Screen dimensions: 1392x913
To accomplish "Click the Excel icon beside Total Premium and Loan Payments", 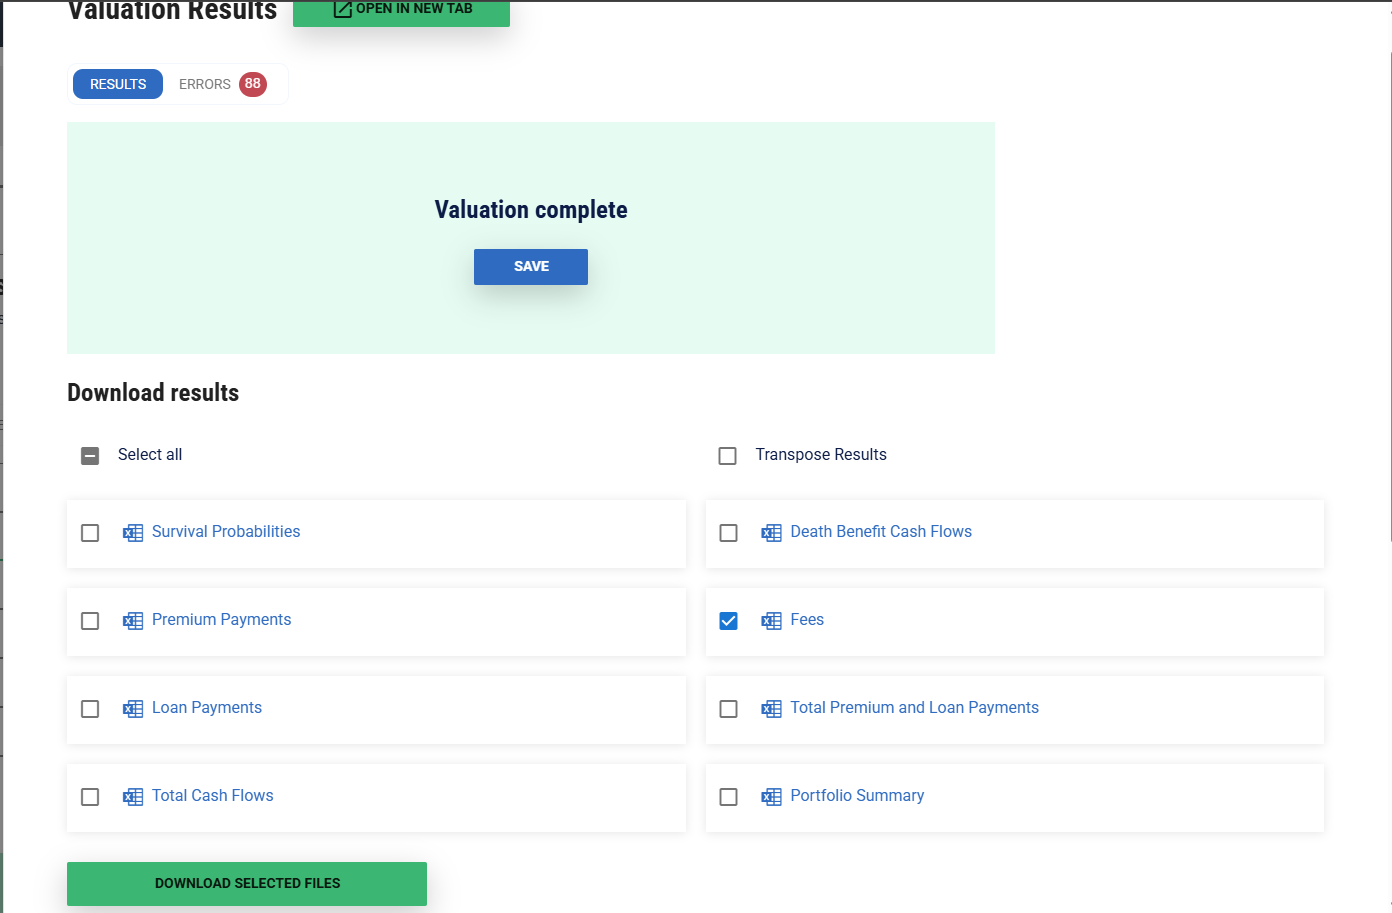I will [771, 709].
